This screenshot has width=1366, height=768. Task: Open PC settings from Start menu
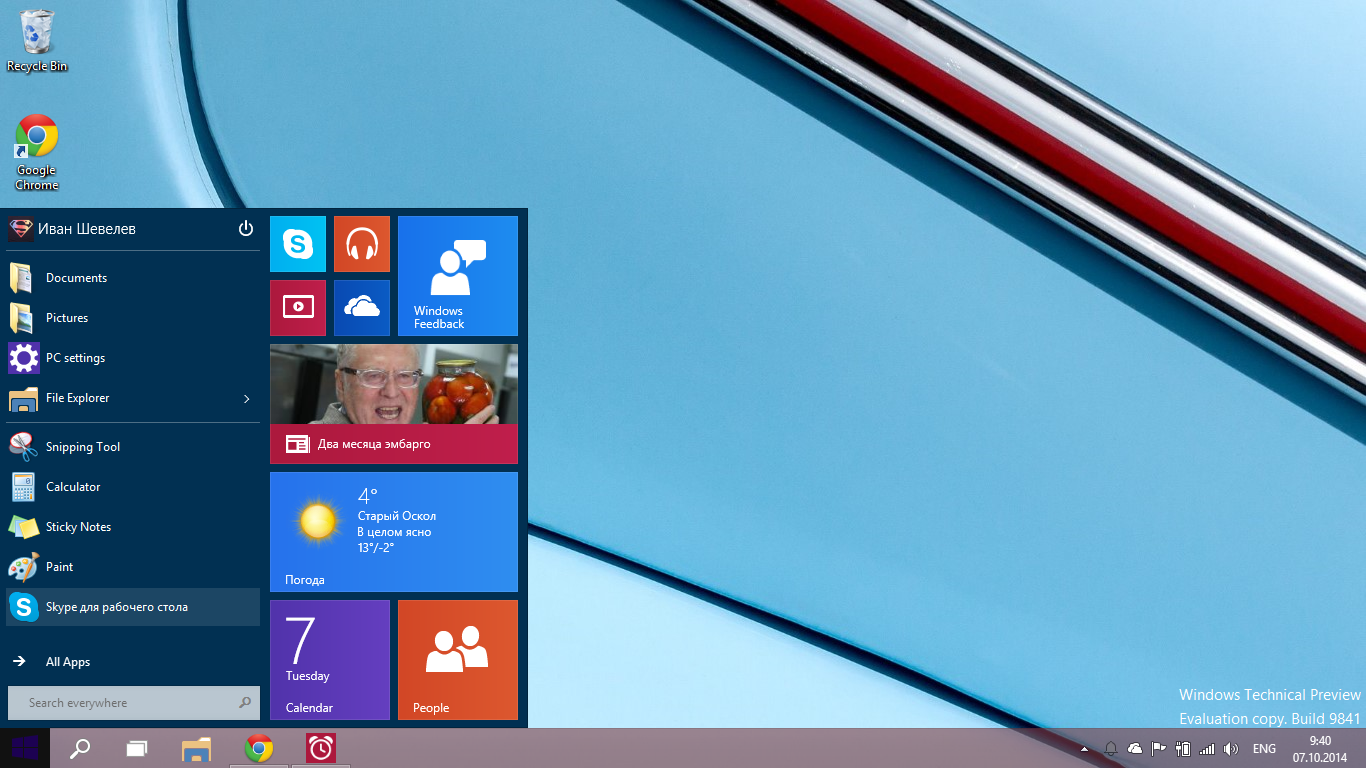click(x=75, y=358)
